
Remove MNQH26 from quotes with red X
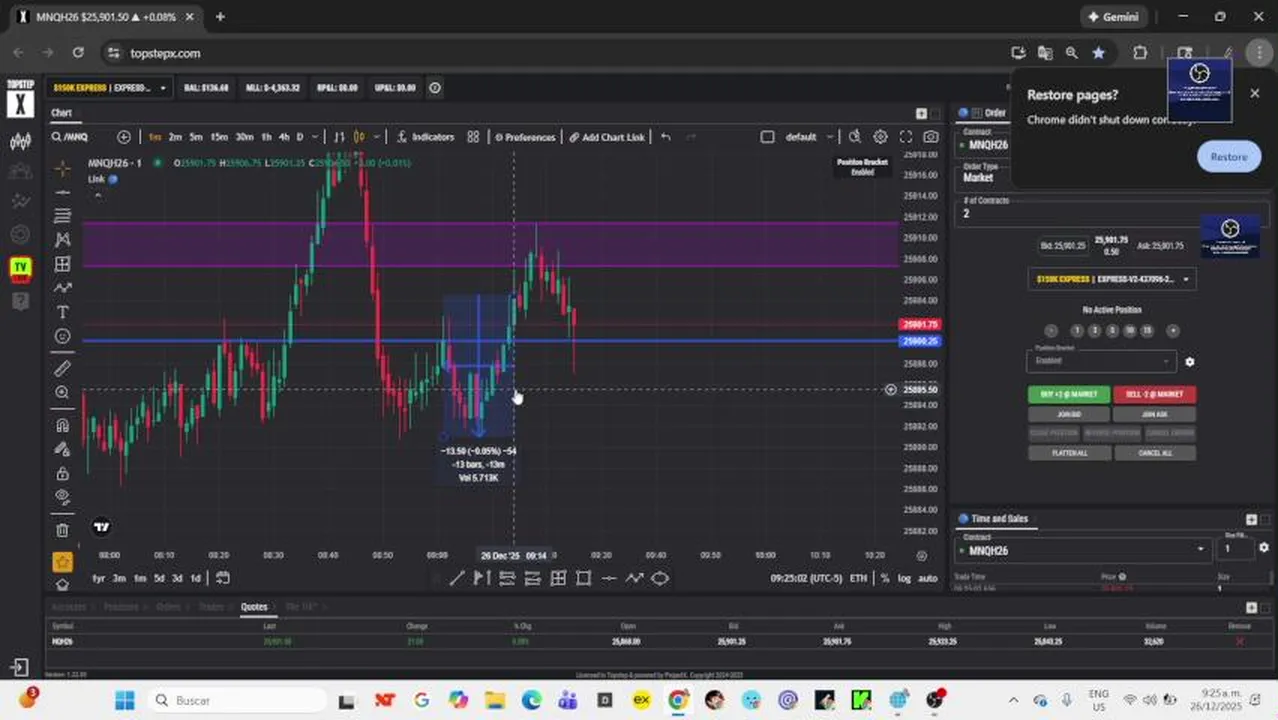(x=1239, y=641)
